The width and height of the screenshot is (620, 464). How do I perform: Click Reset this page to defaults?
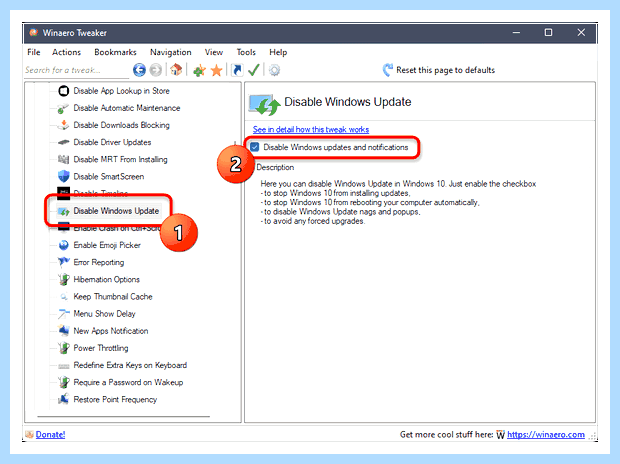coord(446,70)
